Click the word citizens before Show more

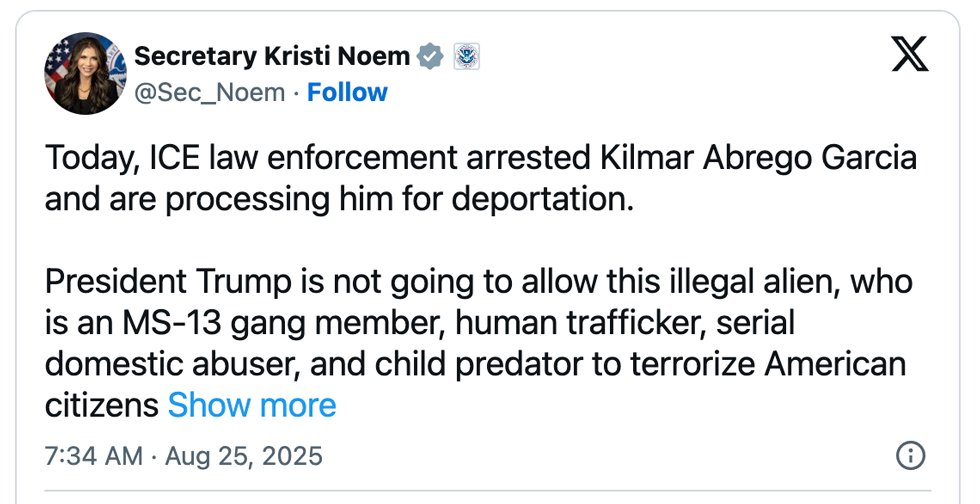click(x=101, y=405)
